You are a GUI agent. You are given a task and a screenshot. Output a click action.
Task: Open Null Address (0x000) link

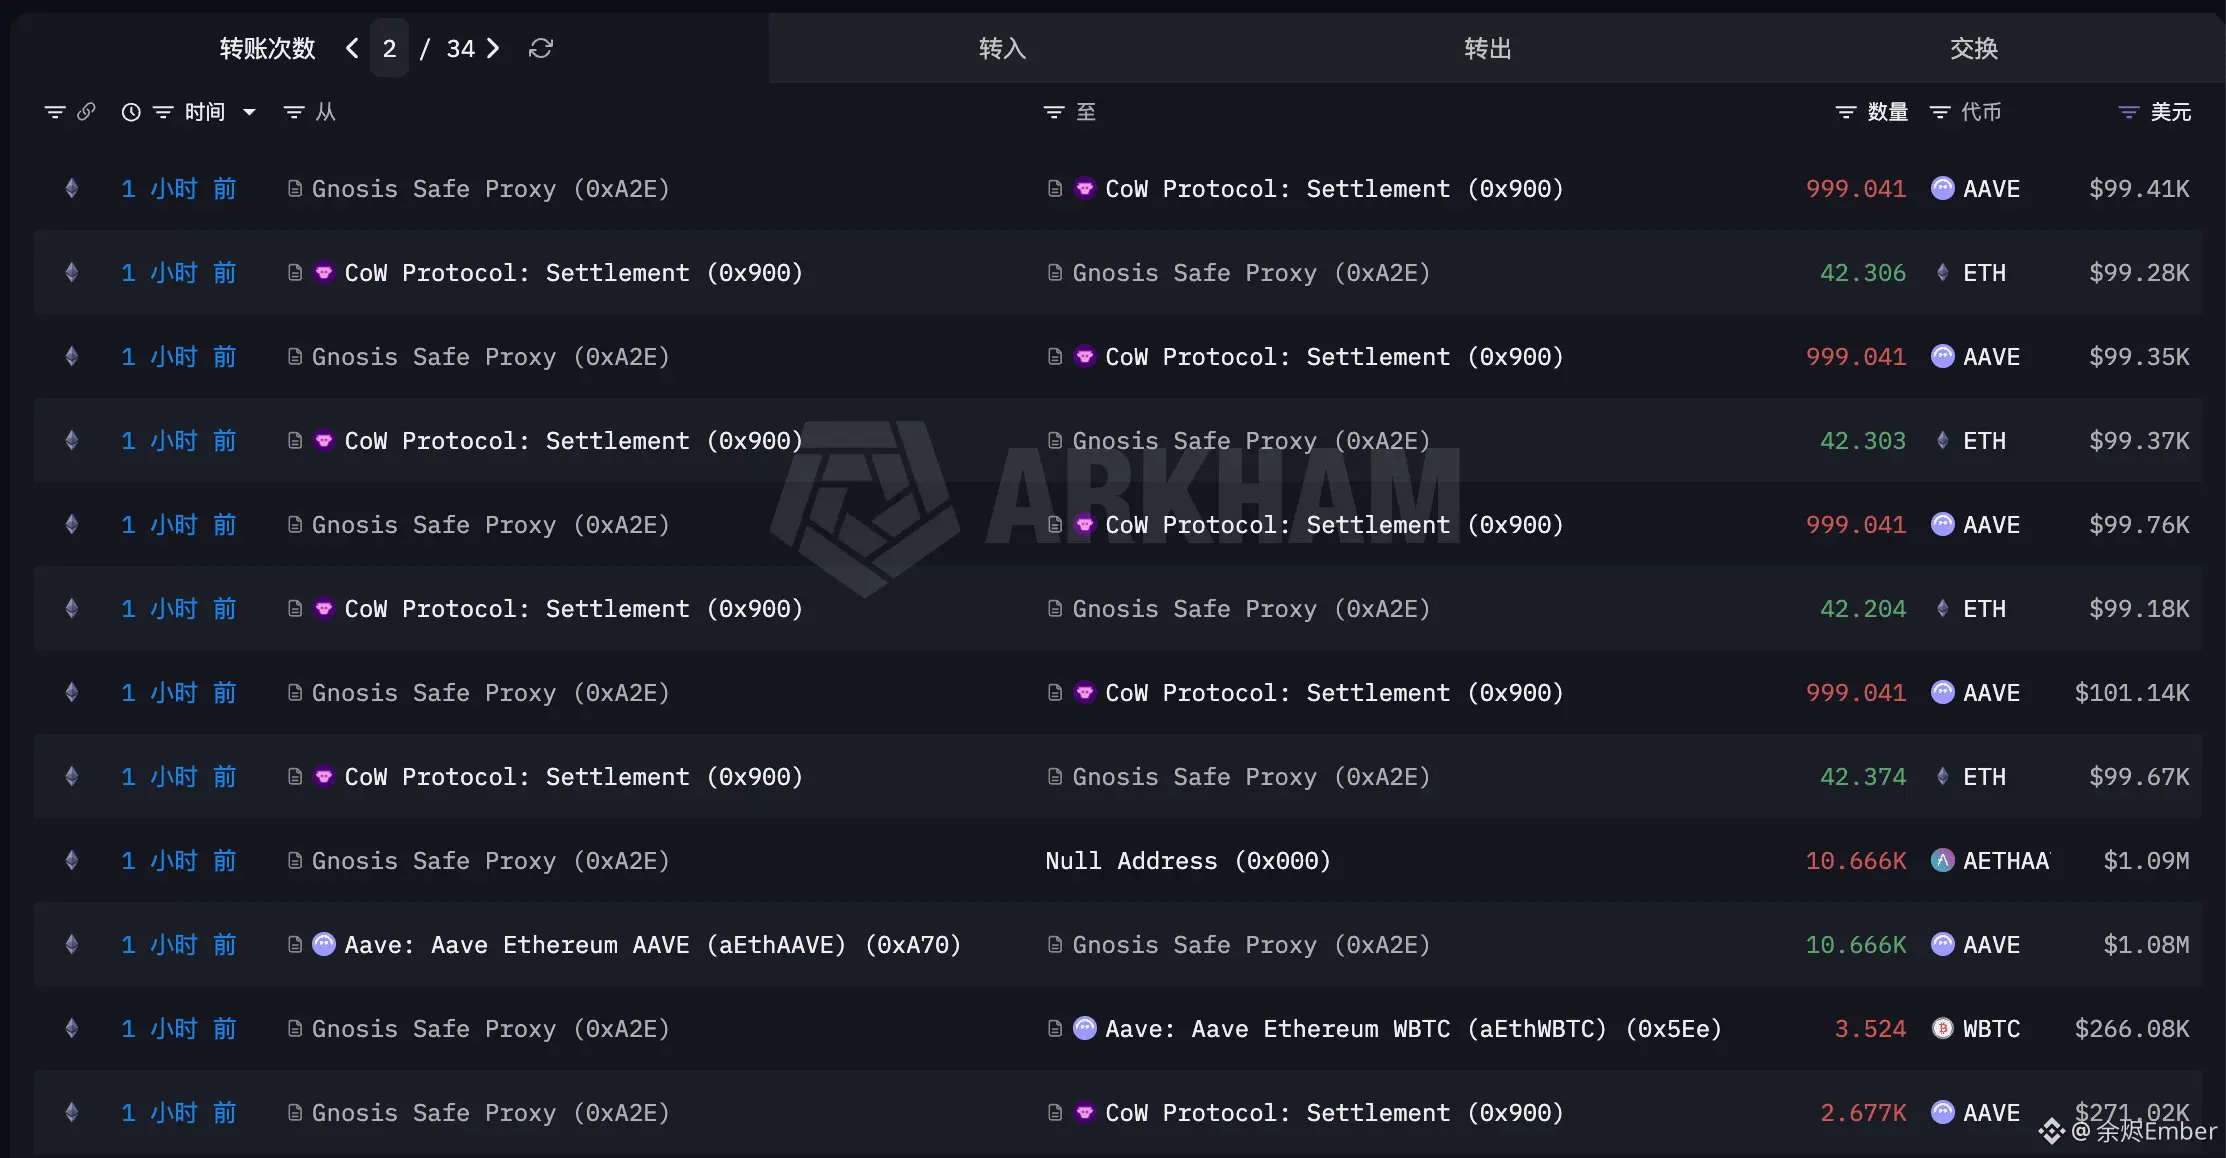tap(1187, 861)
